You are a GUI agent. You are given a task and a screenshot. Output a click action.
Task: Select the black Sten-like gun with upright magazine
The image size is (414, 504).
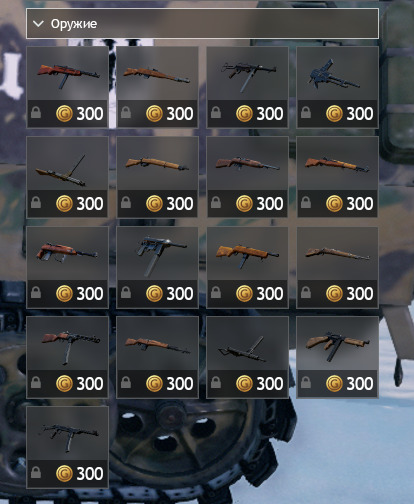pyautogui.click(x=247, y=357)
